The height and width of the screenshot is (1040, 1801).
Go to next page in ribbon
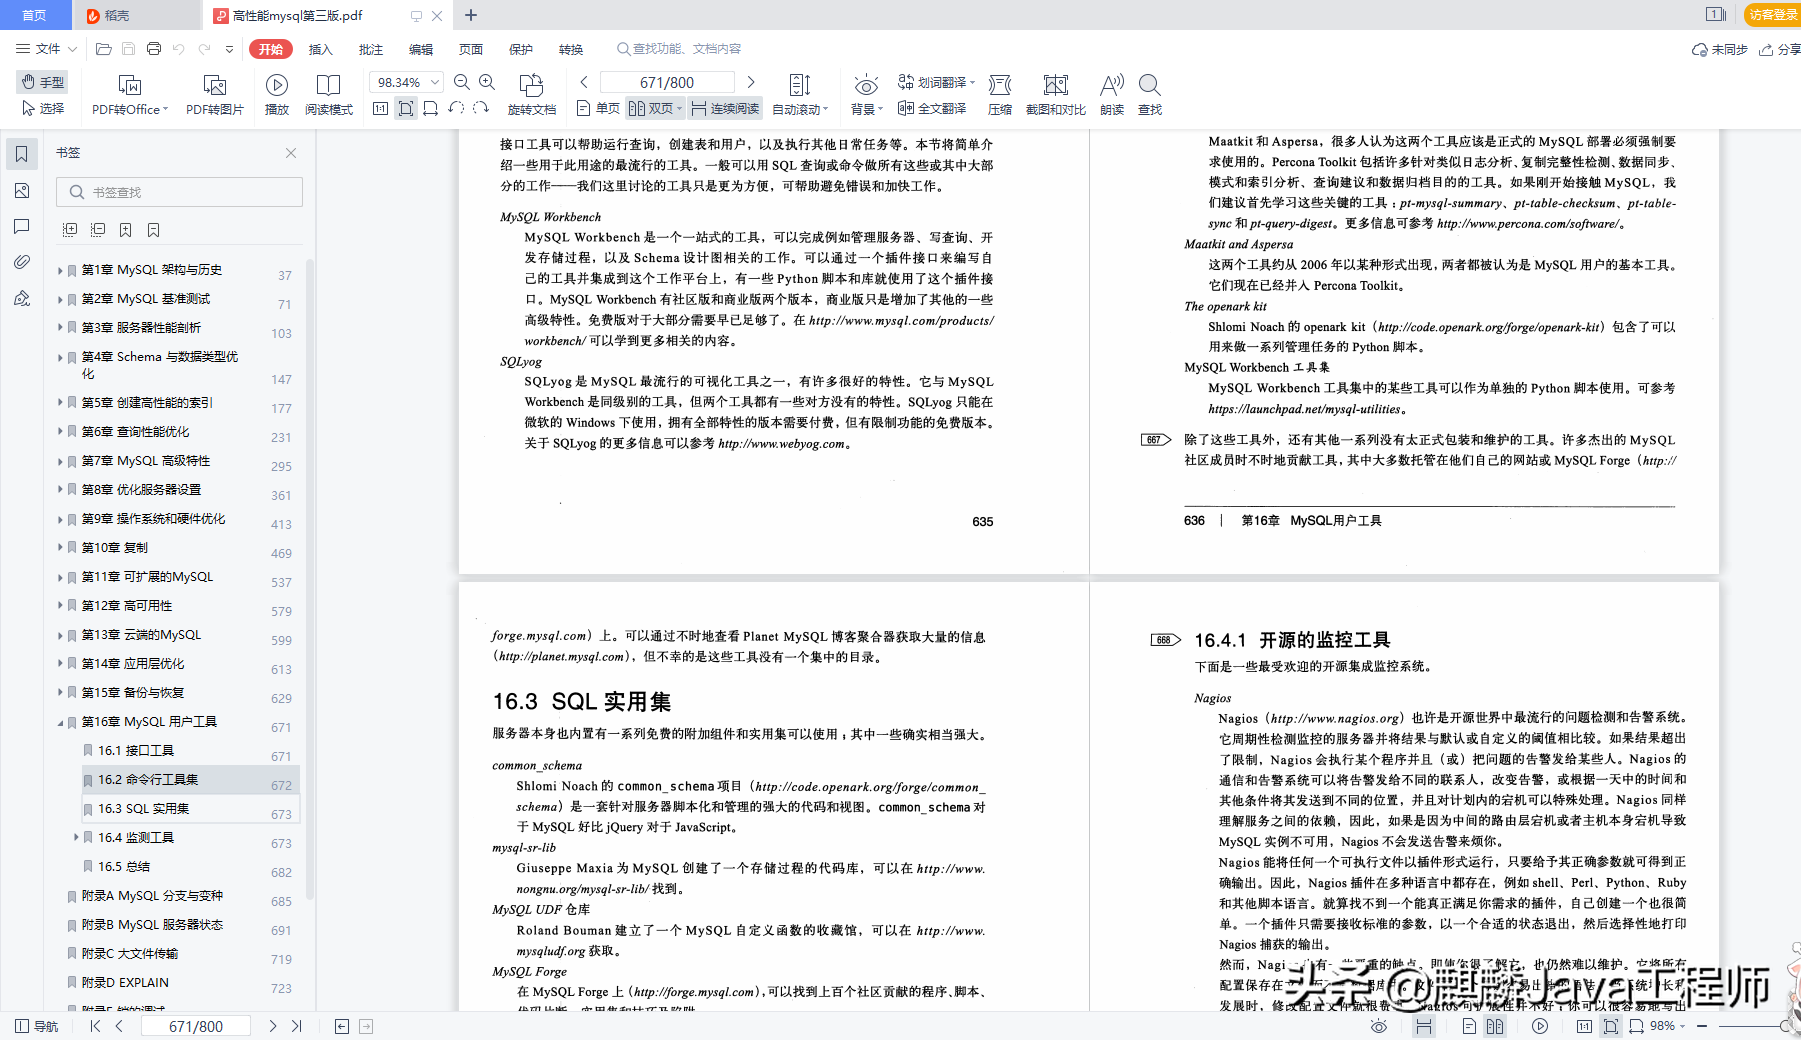[x=751, y=82]
